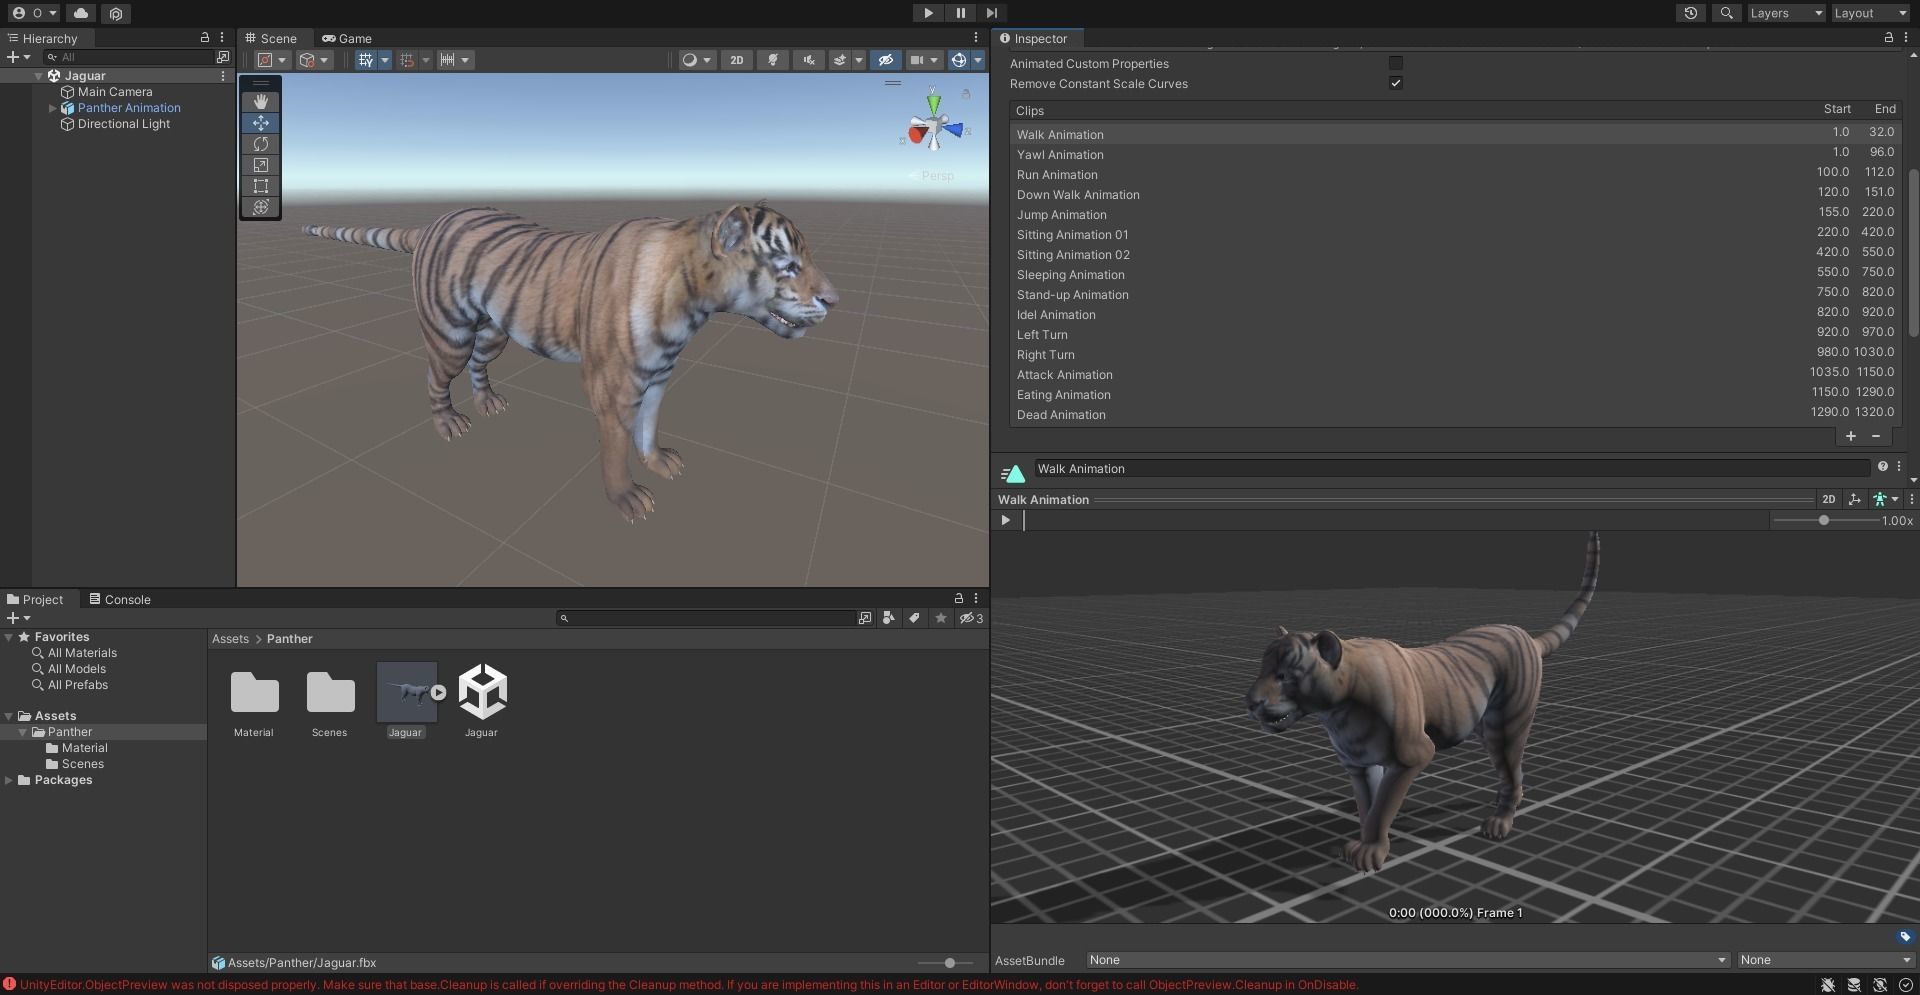The image size is (1920, 995).
Task: Open the Layers dropdown
Action: [1786, 13]
